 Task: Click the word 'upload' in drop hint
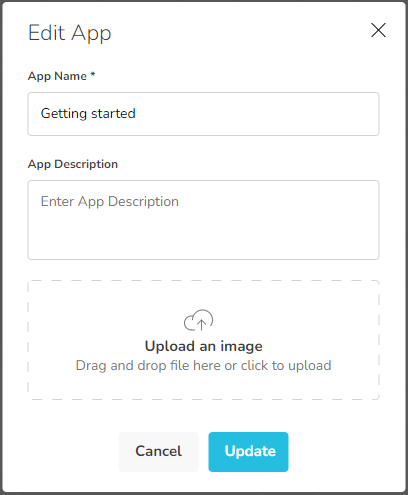click(x=310, y=366)
